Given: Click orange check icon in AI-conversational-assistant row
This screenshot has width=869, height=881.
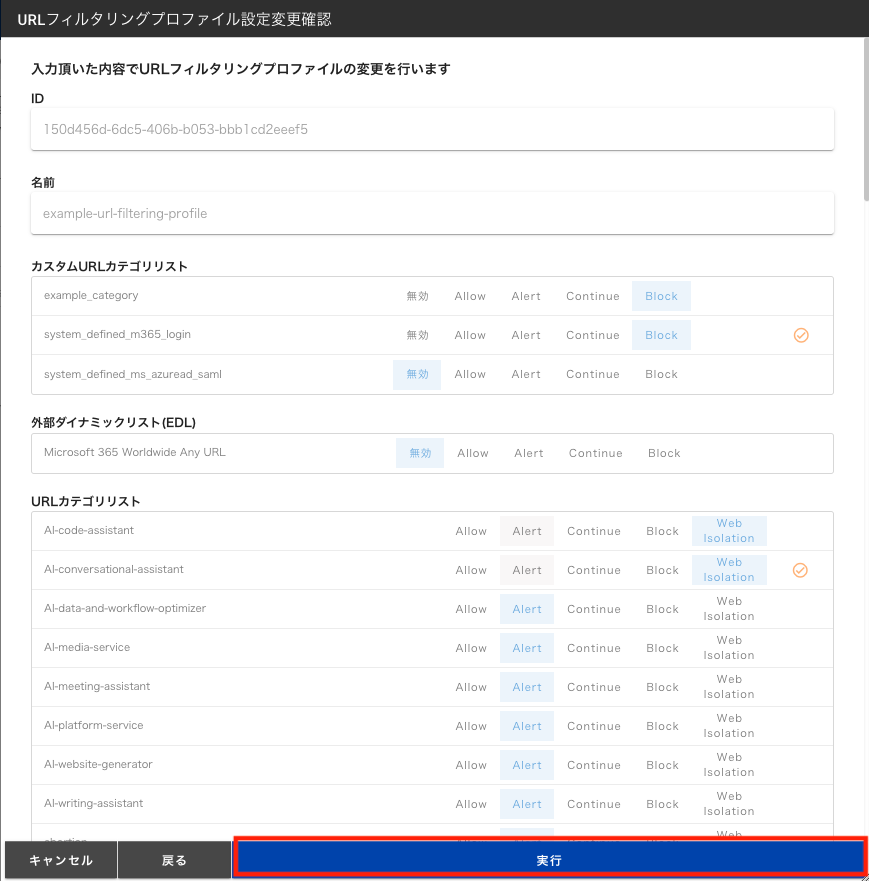Looking at the screenshot, I should pos(800,570).
